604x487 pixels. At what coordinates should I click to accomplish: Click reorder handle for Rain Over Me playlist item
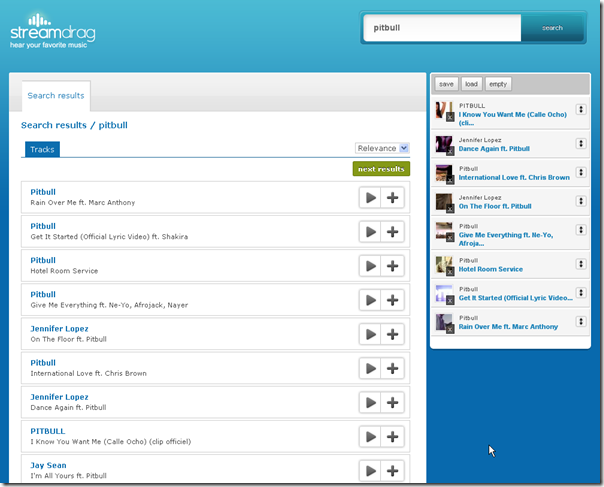[x=581, y=322]
